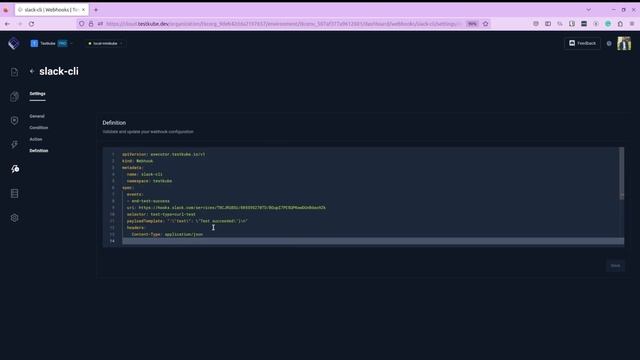Open the environment selector dropdown

tap(105, 43)
